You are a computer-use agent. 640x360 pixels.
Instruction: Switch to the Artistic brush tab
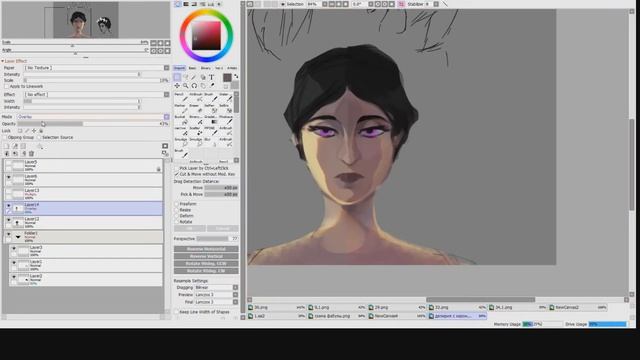(232, 68)
